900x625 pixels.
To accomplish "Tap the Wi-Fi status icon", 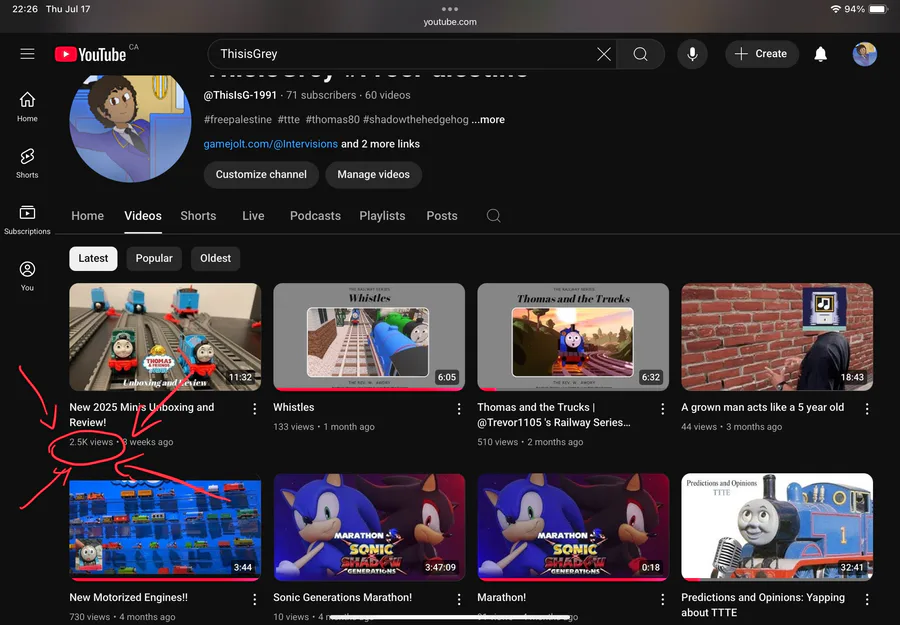I will click(x=836, y=9).
